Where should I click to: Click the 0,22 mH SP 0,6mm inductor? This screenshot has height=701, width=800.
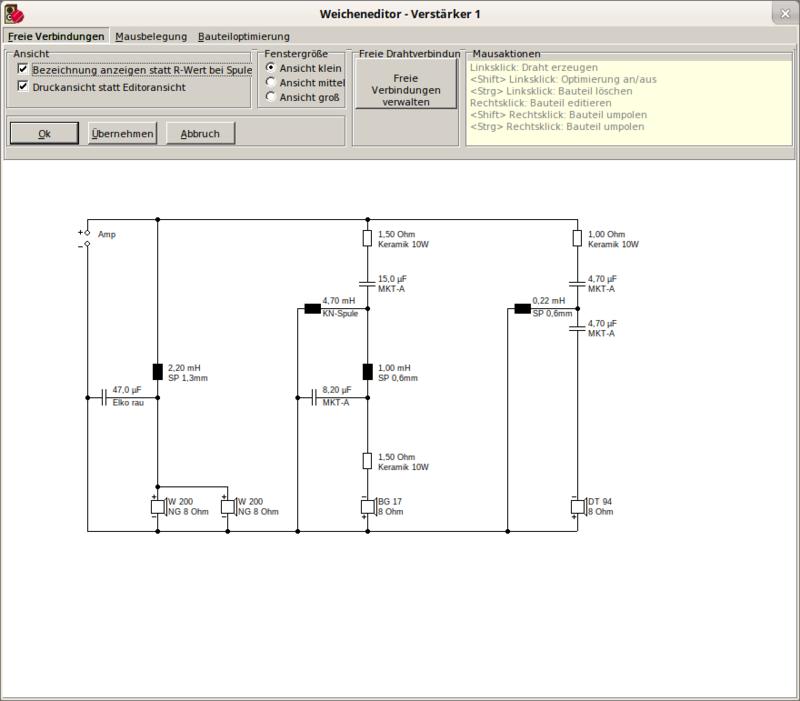click(522, 308)
